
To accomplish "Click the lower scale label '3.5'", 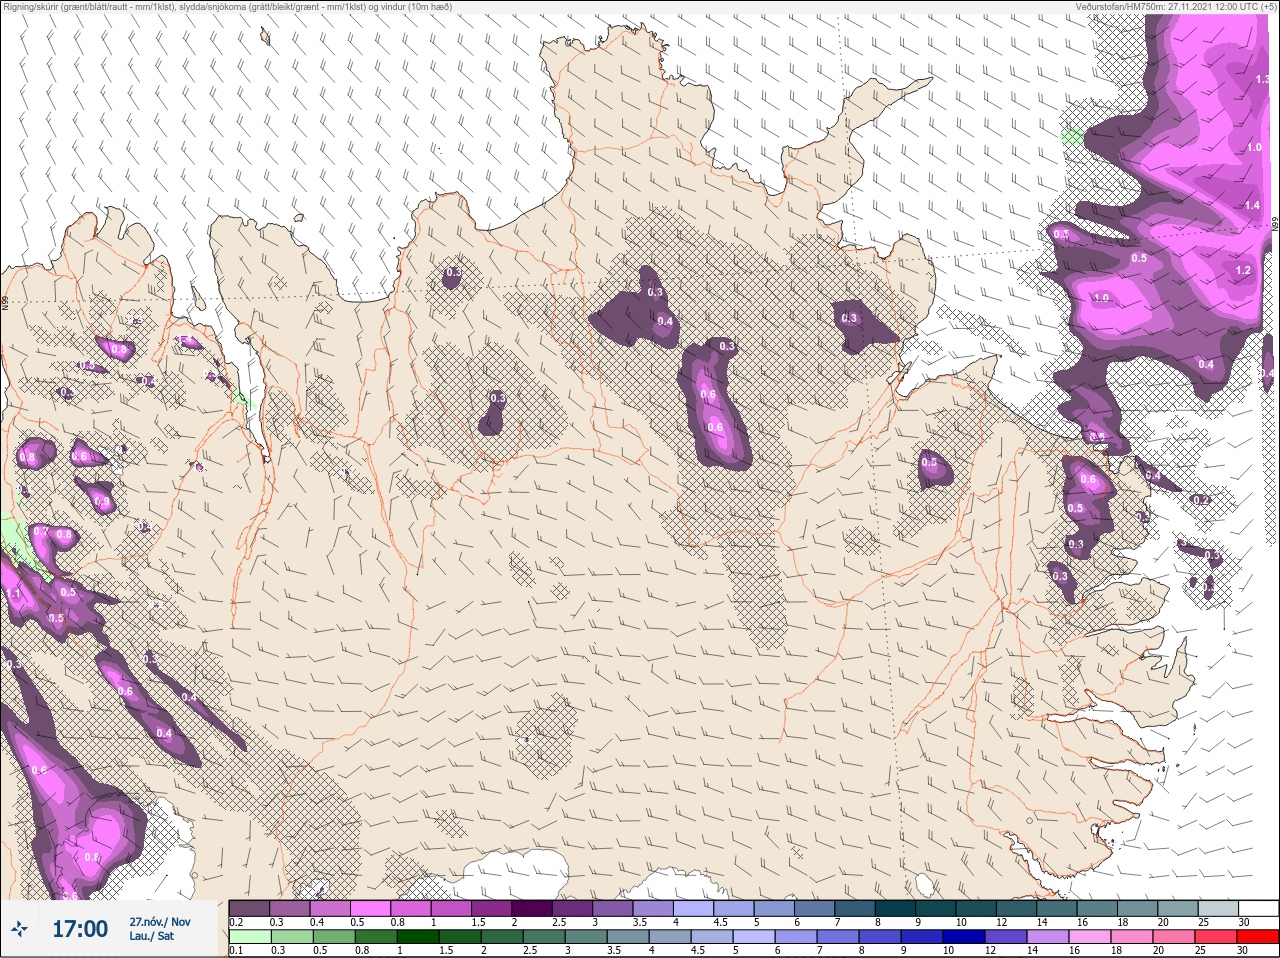I will (x=616, y=951).
